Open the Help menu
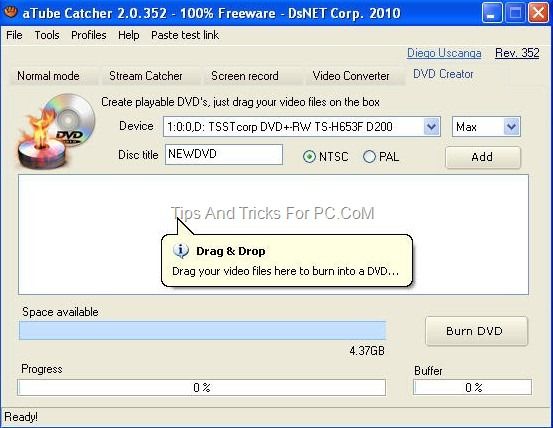The width and height of the screenshot is (553, 428). (128, 35)
